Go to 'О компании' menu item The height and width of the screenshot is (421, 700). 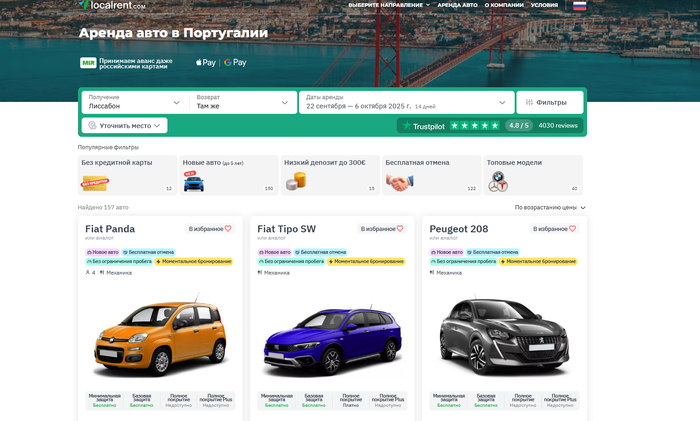pos(504,5)
